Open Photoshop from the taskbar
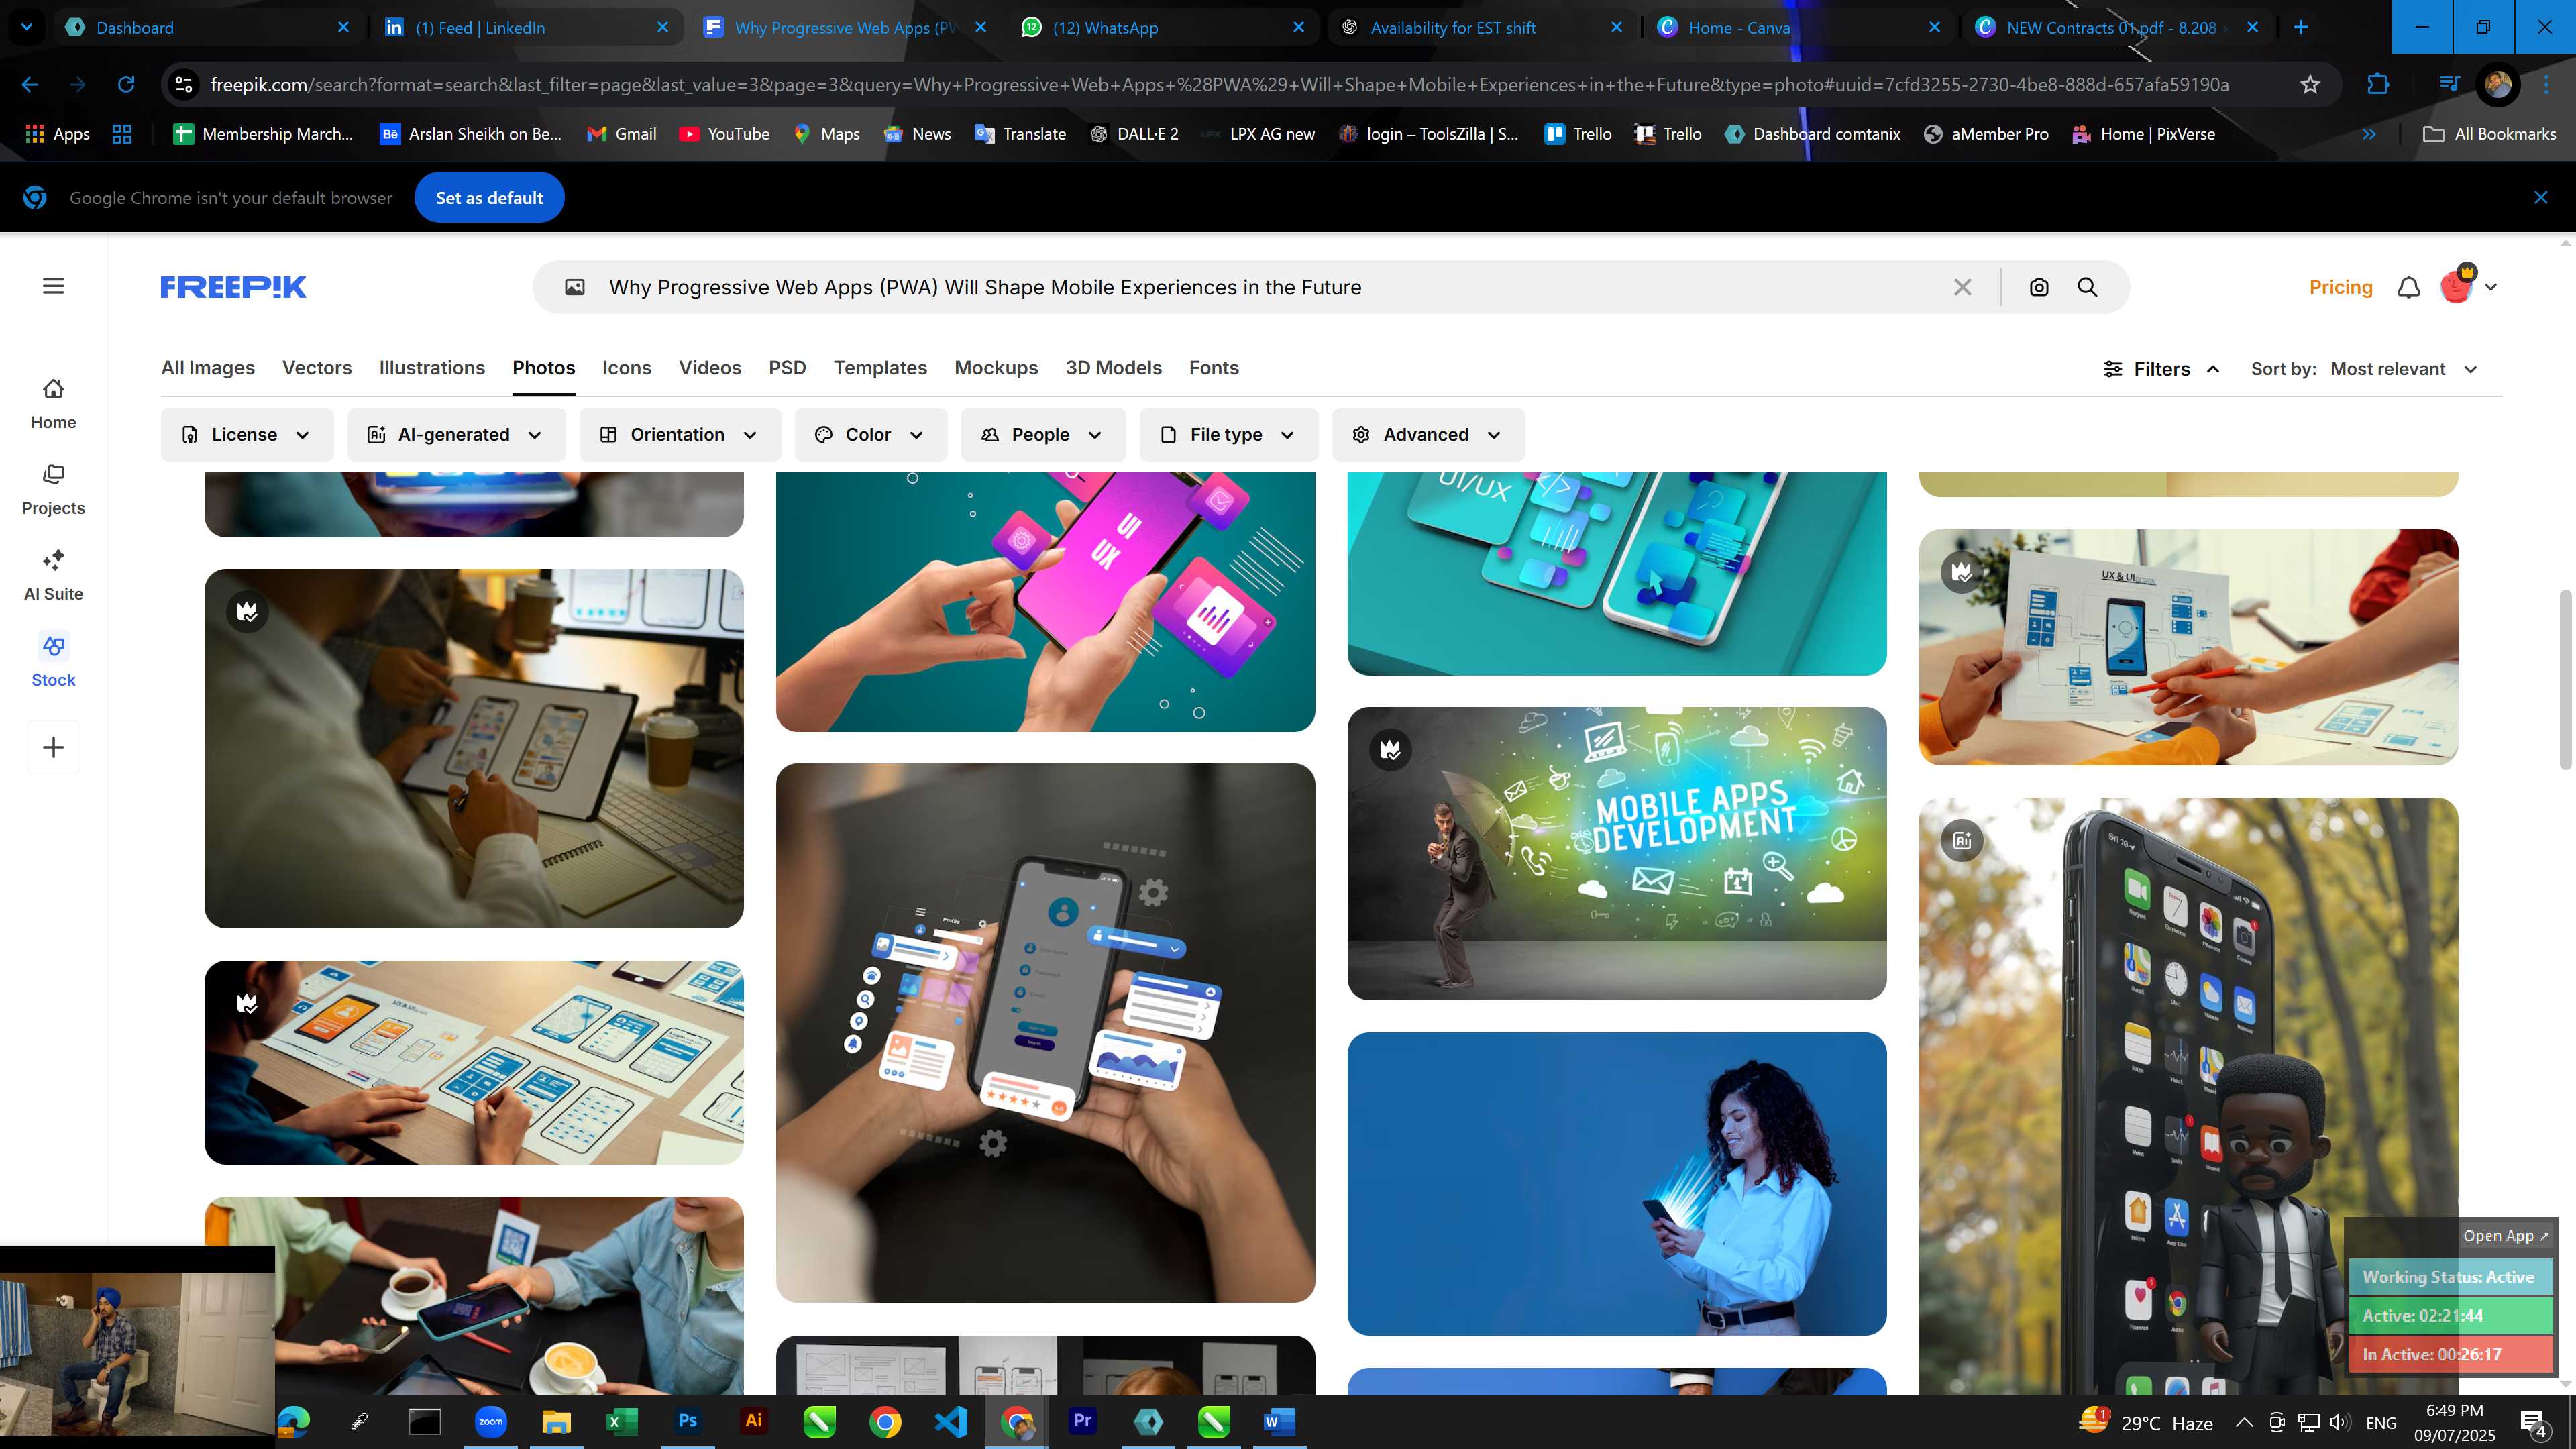The height and width of the screenshot is (1449, 2576). (688, 1421)
